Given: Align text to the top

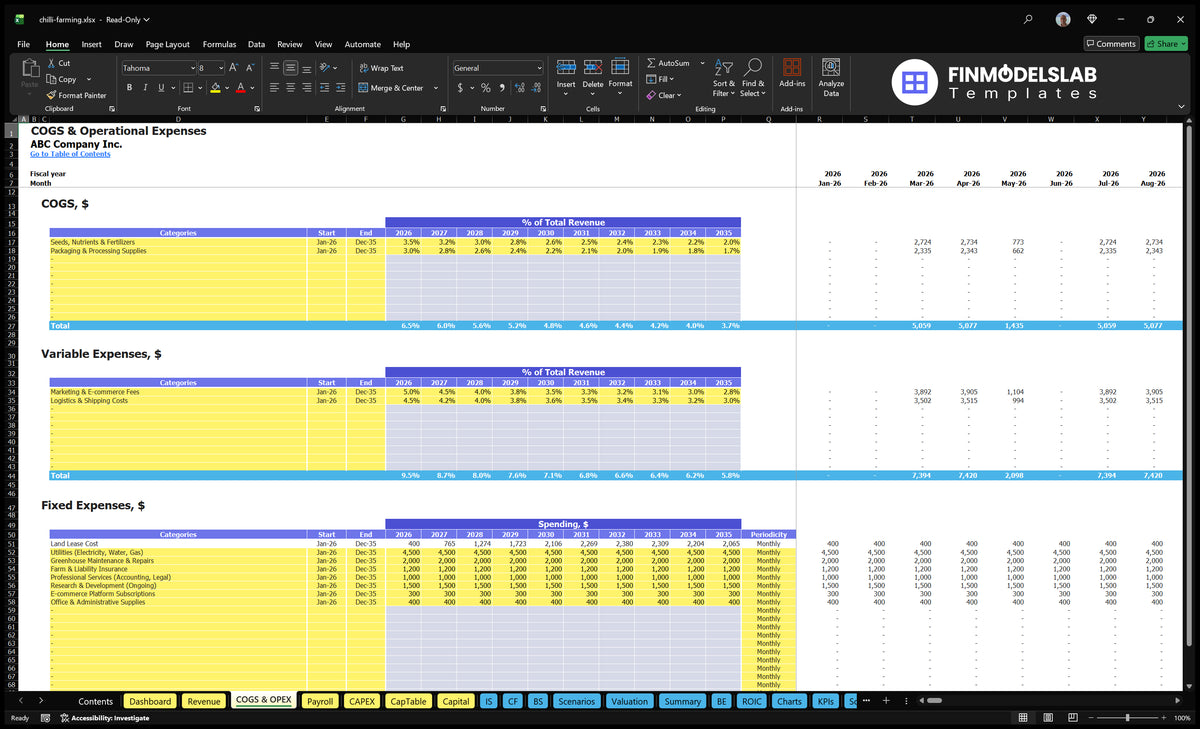Looking at the screenshot, I should coord(274,68).
